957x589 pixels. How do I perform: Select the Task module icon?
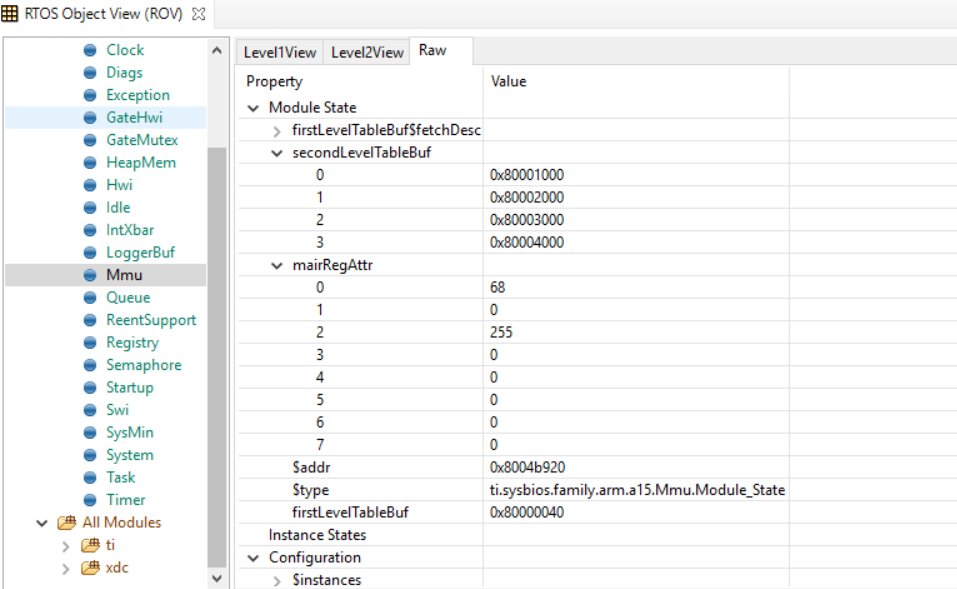[x=90, y=478]
